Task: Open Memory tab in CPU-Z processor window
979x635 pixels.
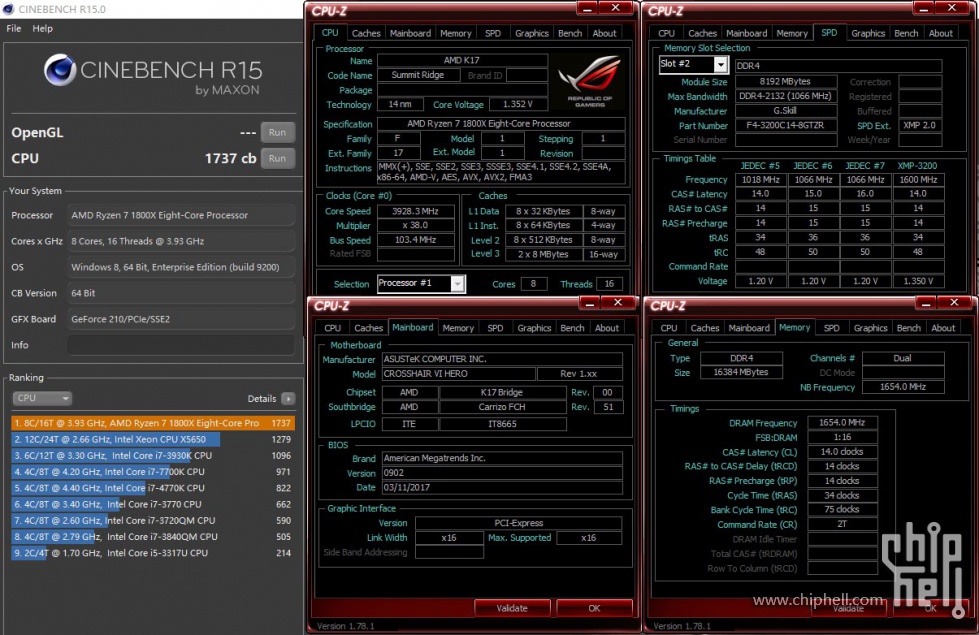Action: pyautogui.click(x=456, y=34)
